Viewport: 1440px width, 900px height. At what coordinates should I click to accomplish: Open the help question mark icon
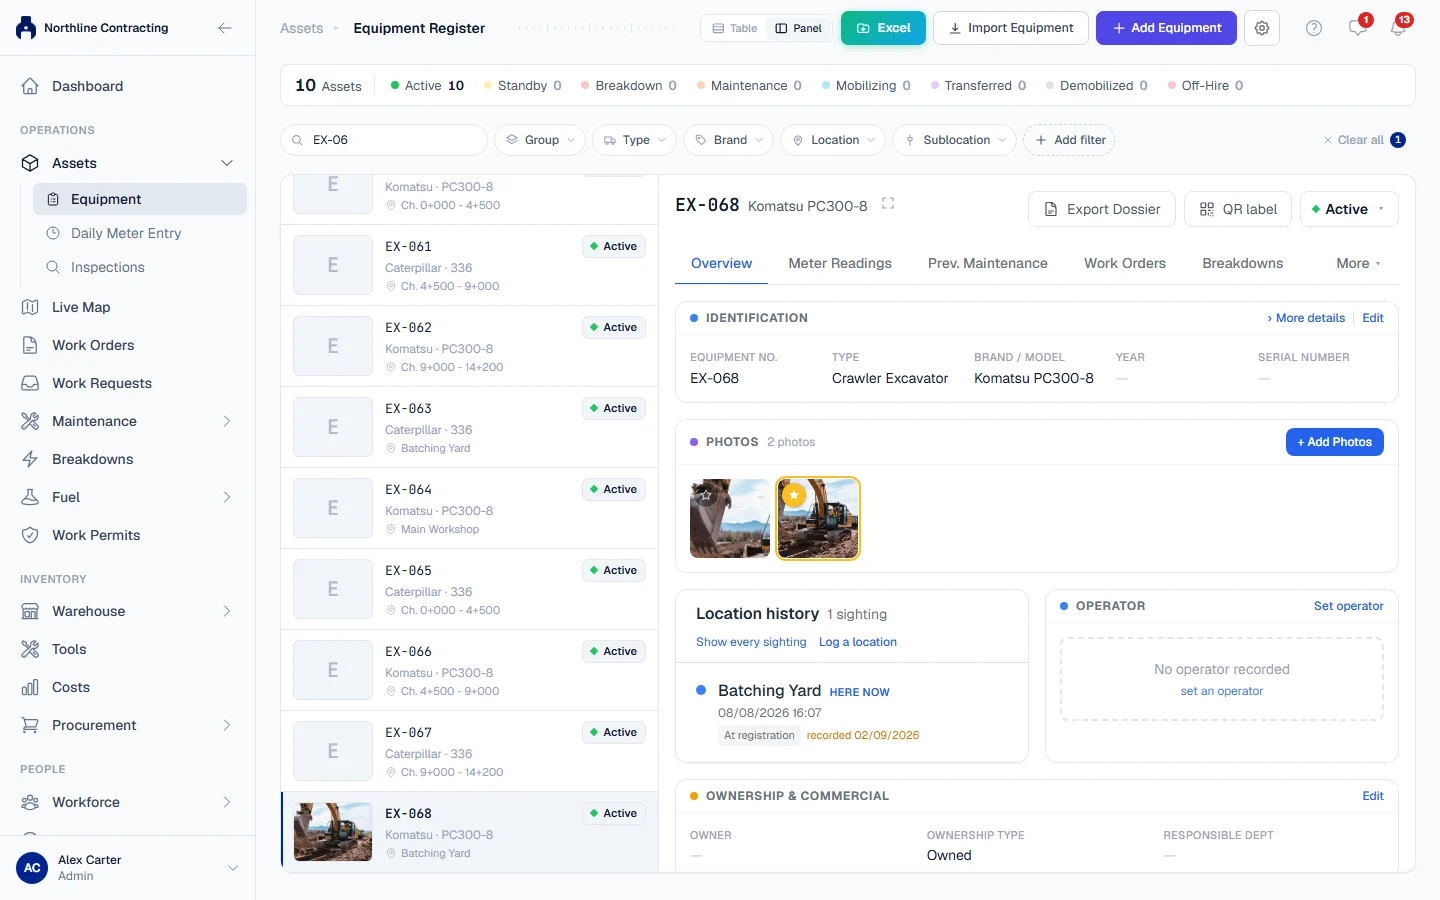pyautogui.click(x=1314, y=28)
